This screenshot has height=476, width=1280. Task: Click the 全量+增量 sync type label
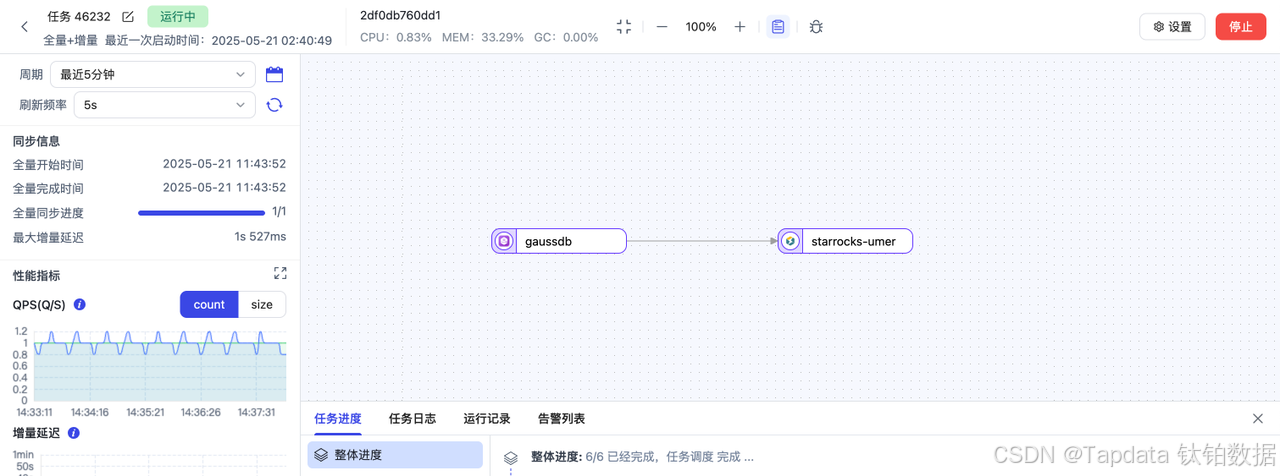[x=70, y=41]
